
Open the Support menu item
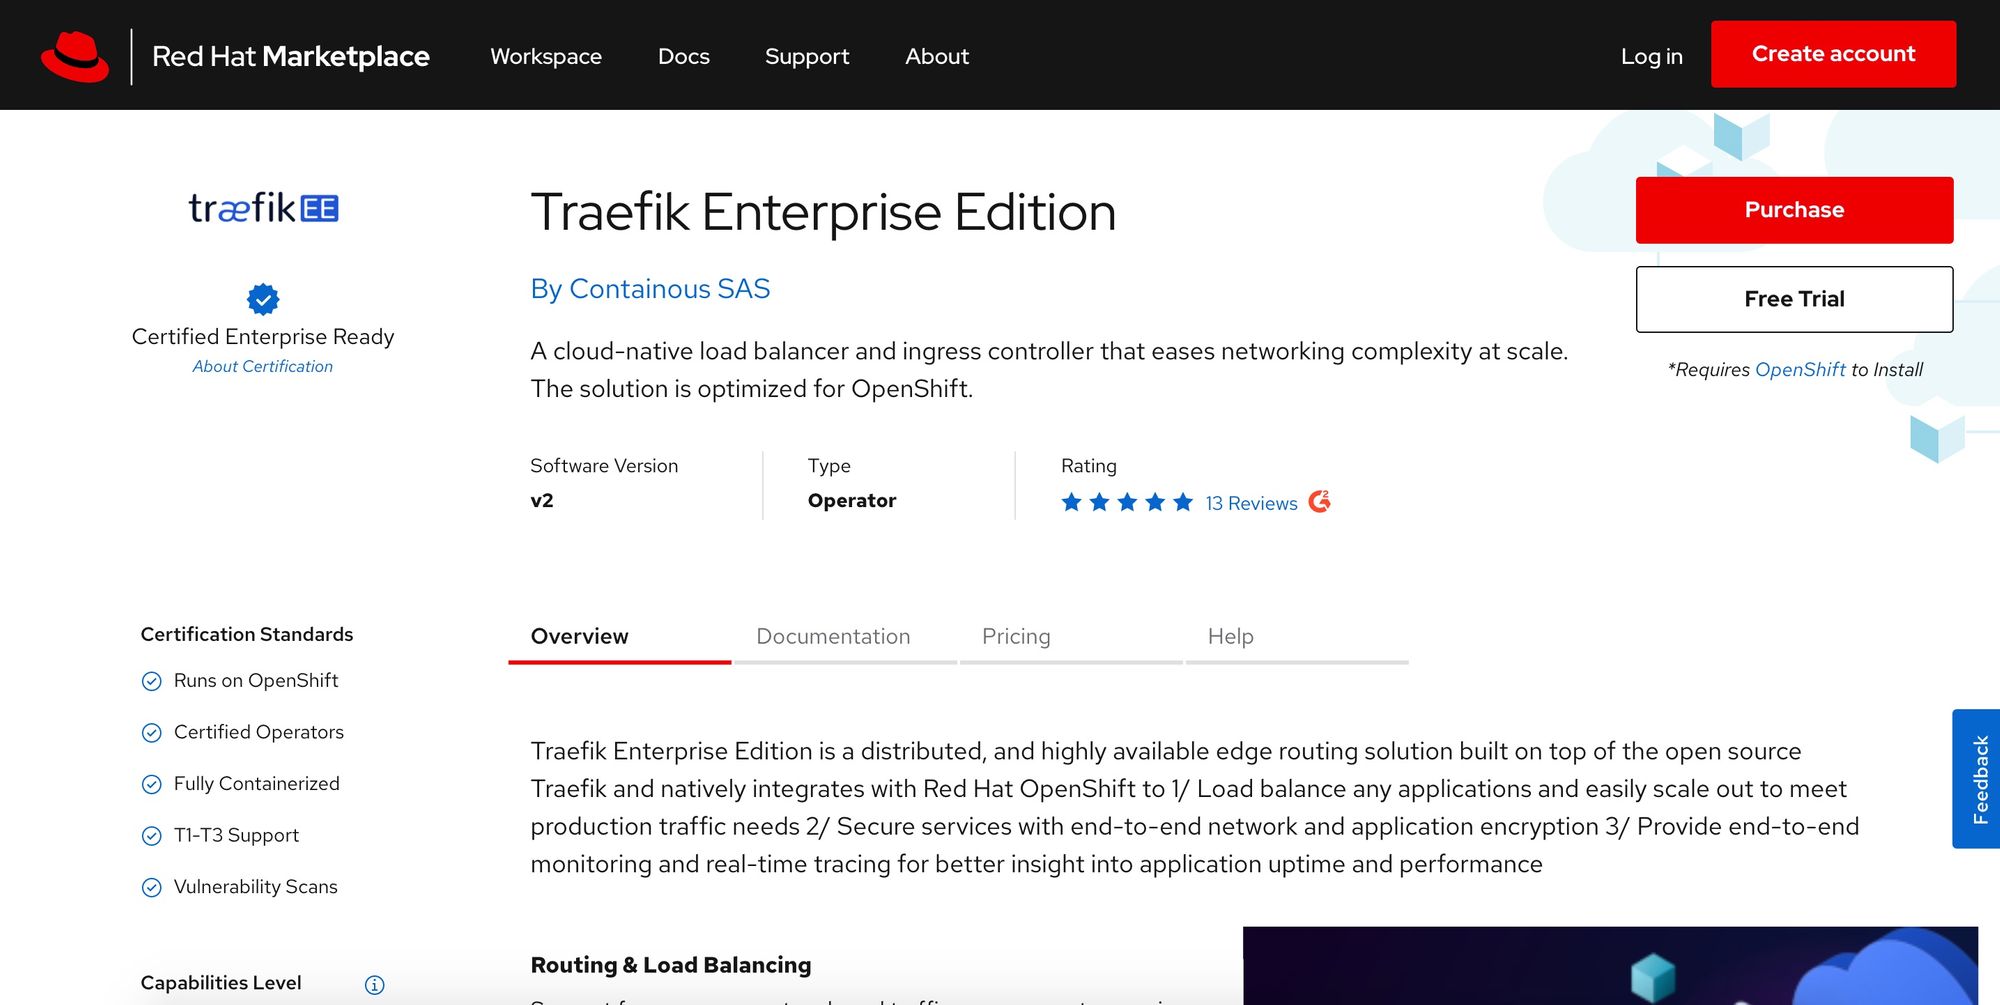tap(807, 56)
